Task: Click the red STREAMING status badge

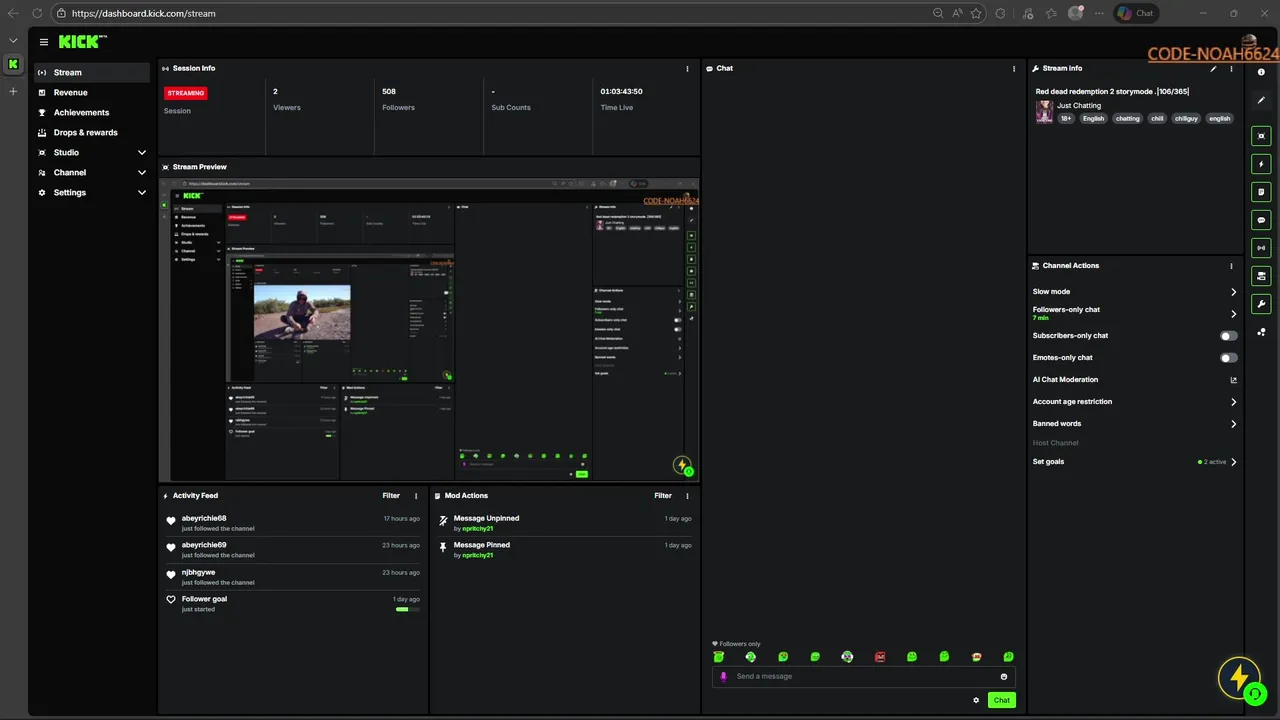Action: 186,93
